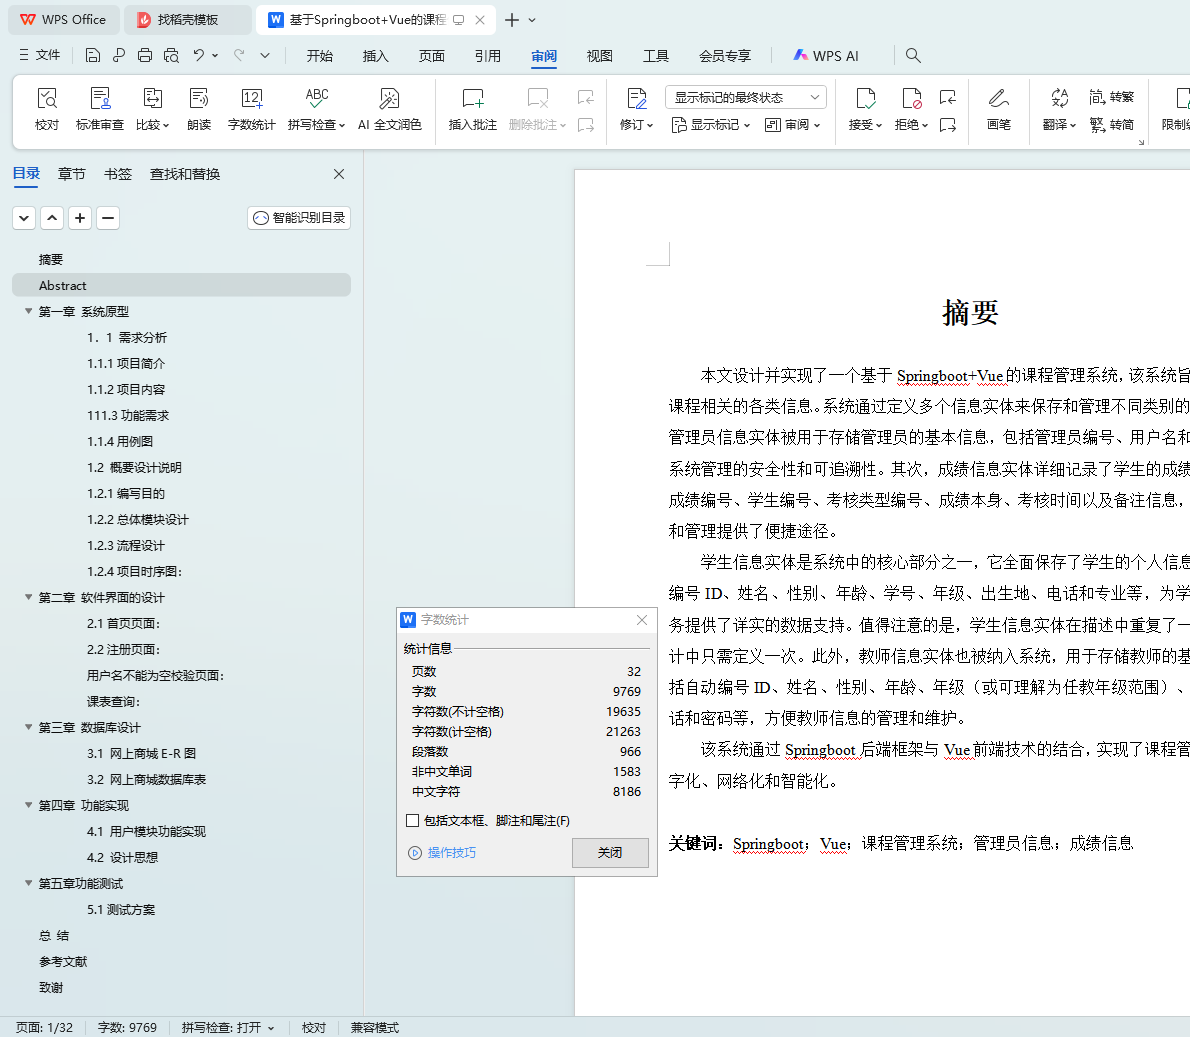Click the plus button in outline panel
This screenshot has height=1037, width=1190.
click(80, 218)
